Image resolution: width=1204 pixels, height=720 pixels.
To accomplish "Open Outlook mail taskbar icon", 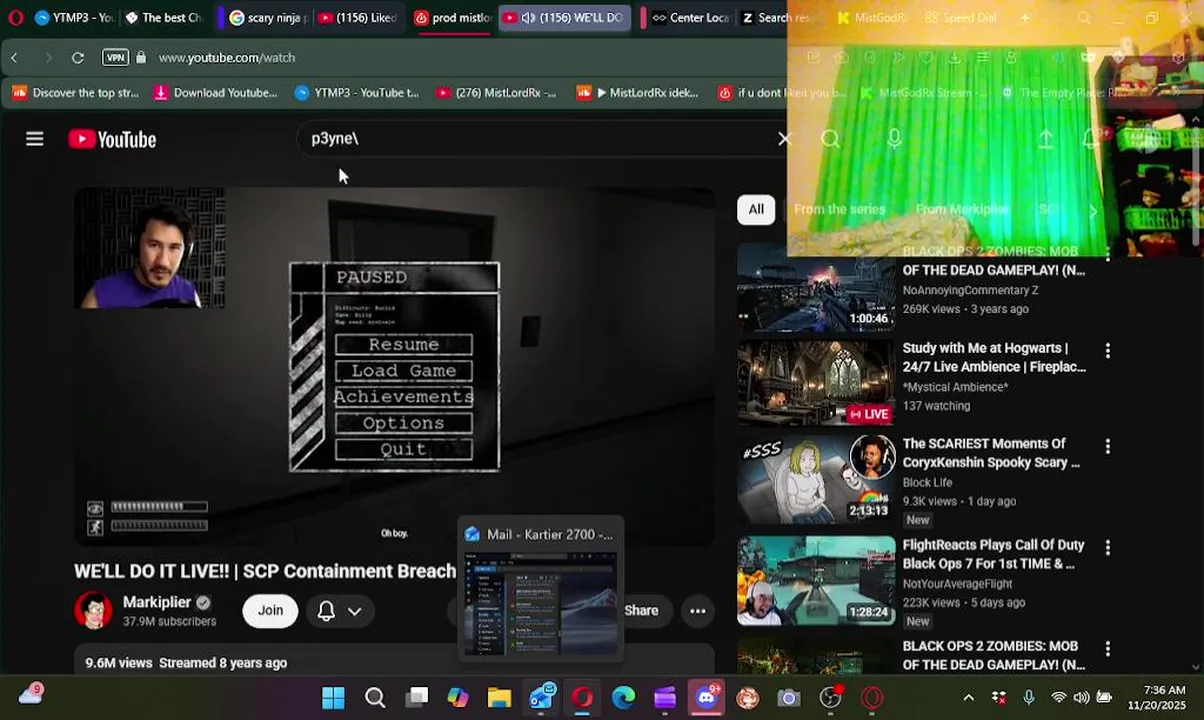I will click(542, 697).
